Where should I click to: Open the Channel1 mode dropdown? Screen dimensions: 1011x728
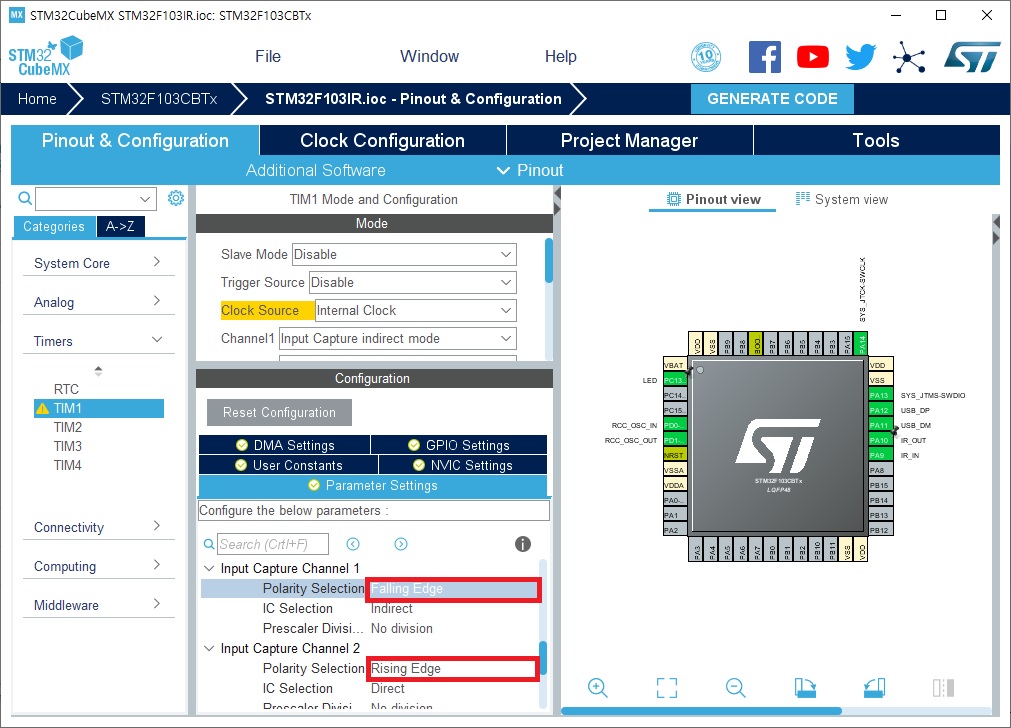coord(398,339)
